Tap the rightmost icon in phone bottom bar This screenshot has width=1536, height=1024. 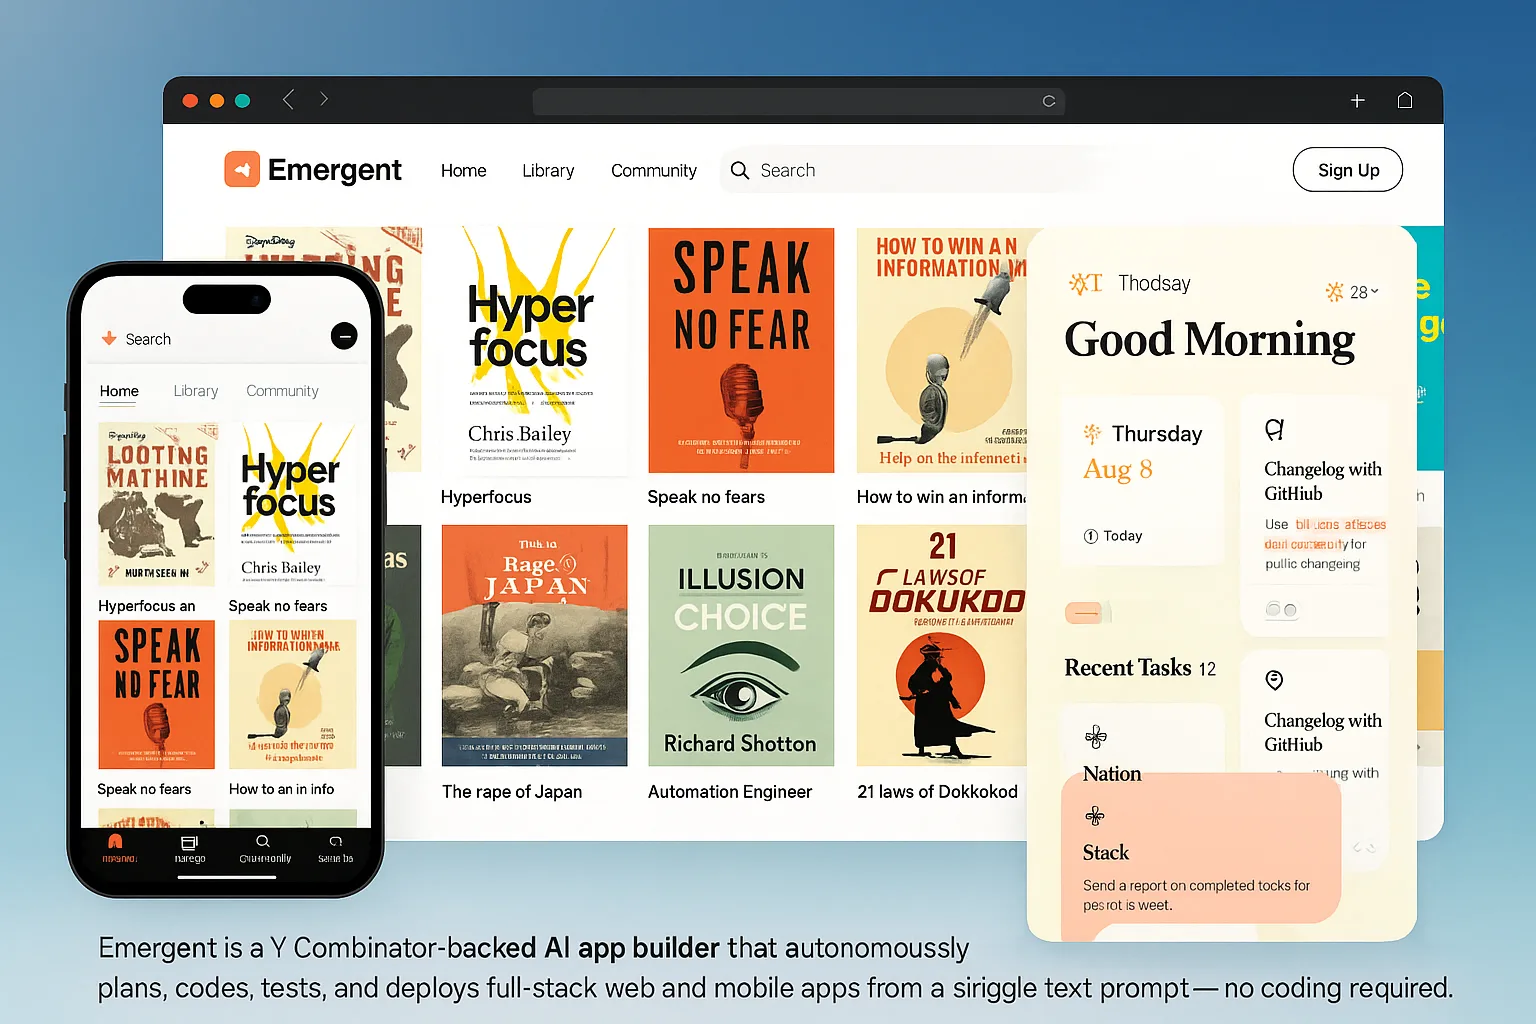click(336, 841)
